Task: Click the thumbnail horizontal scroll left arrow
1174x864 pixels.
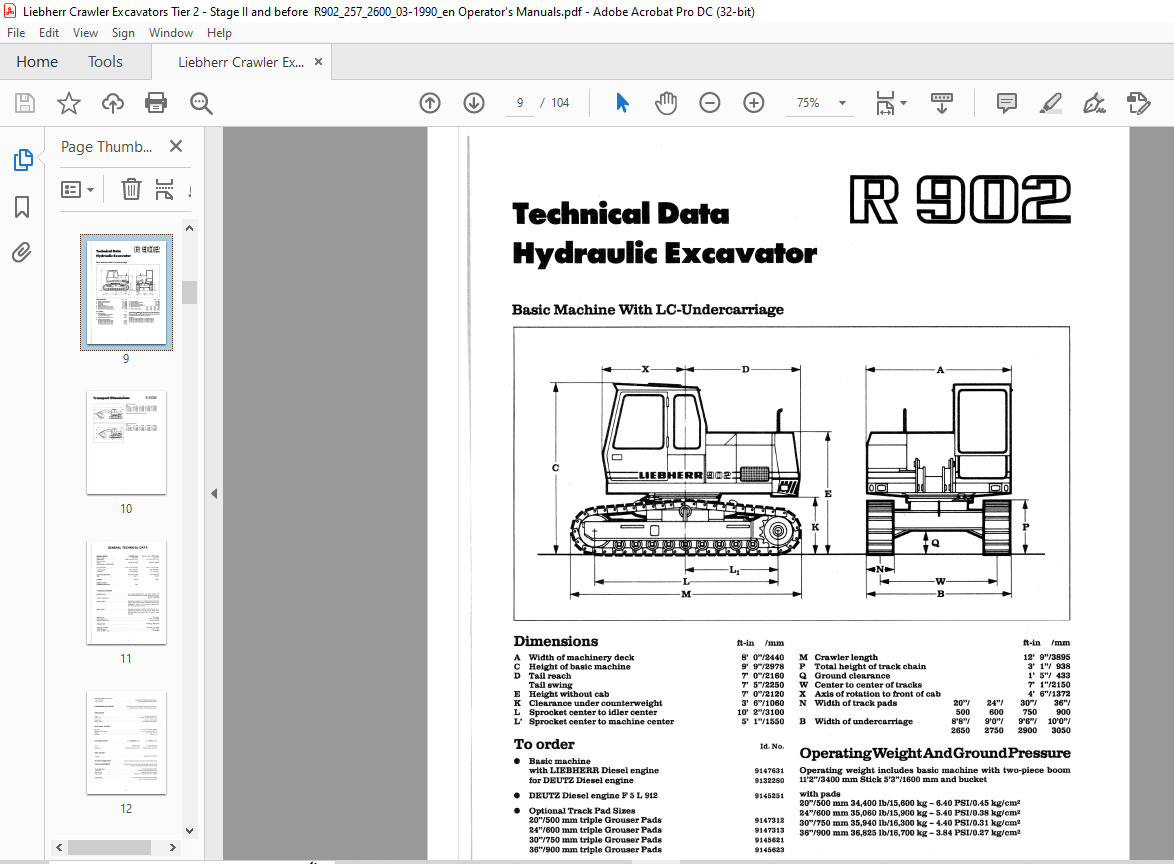Action: pyautogui.click(x=59, y=848)
